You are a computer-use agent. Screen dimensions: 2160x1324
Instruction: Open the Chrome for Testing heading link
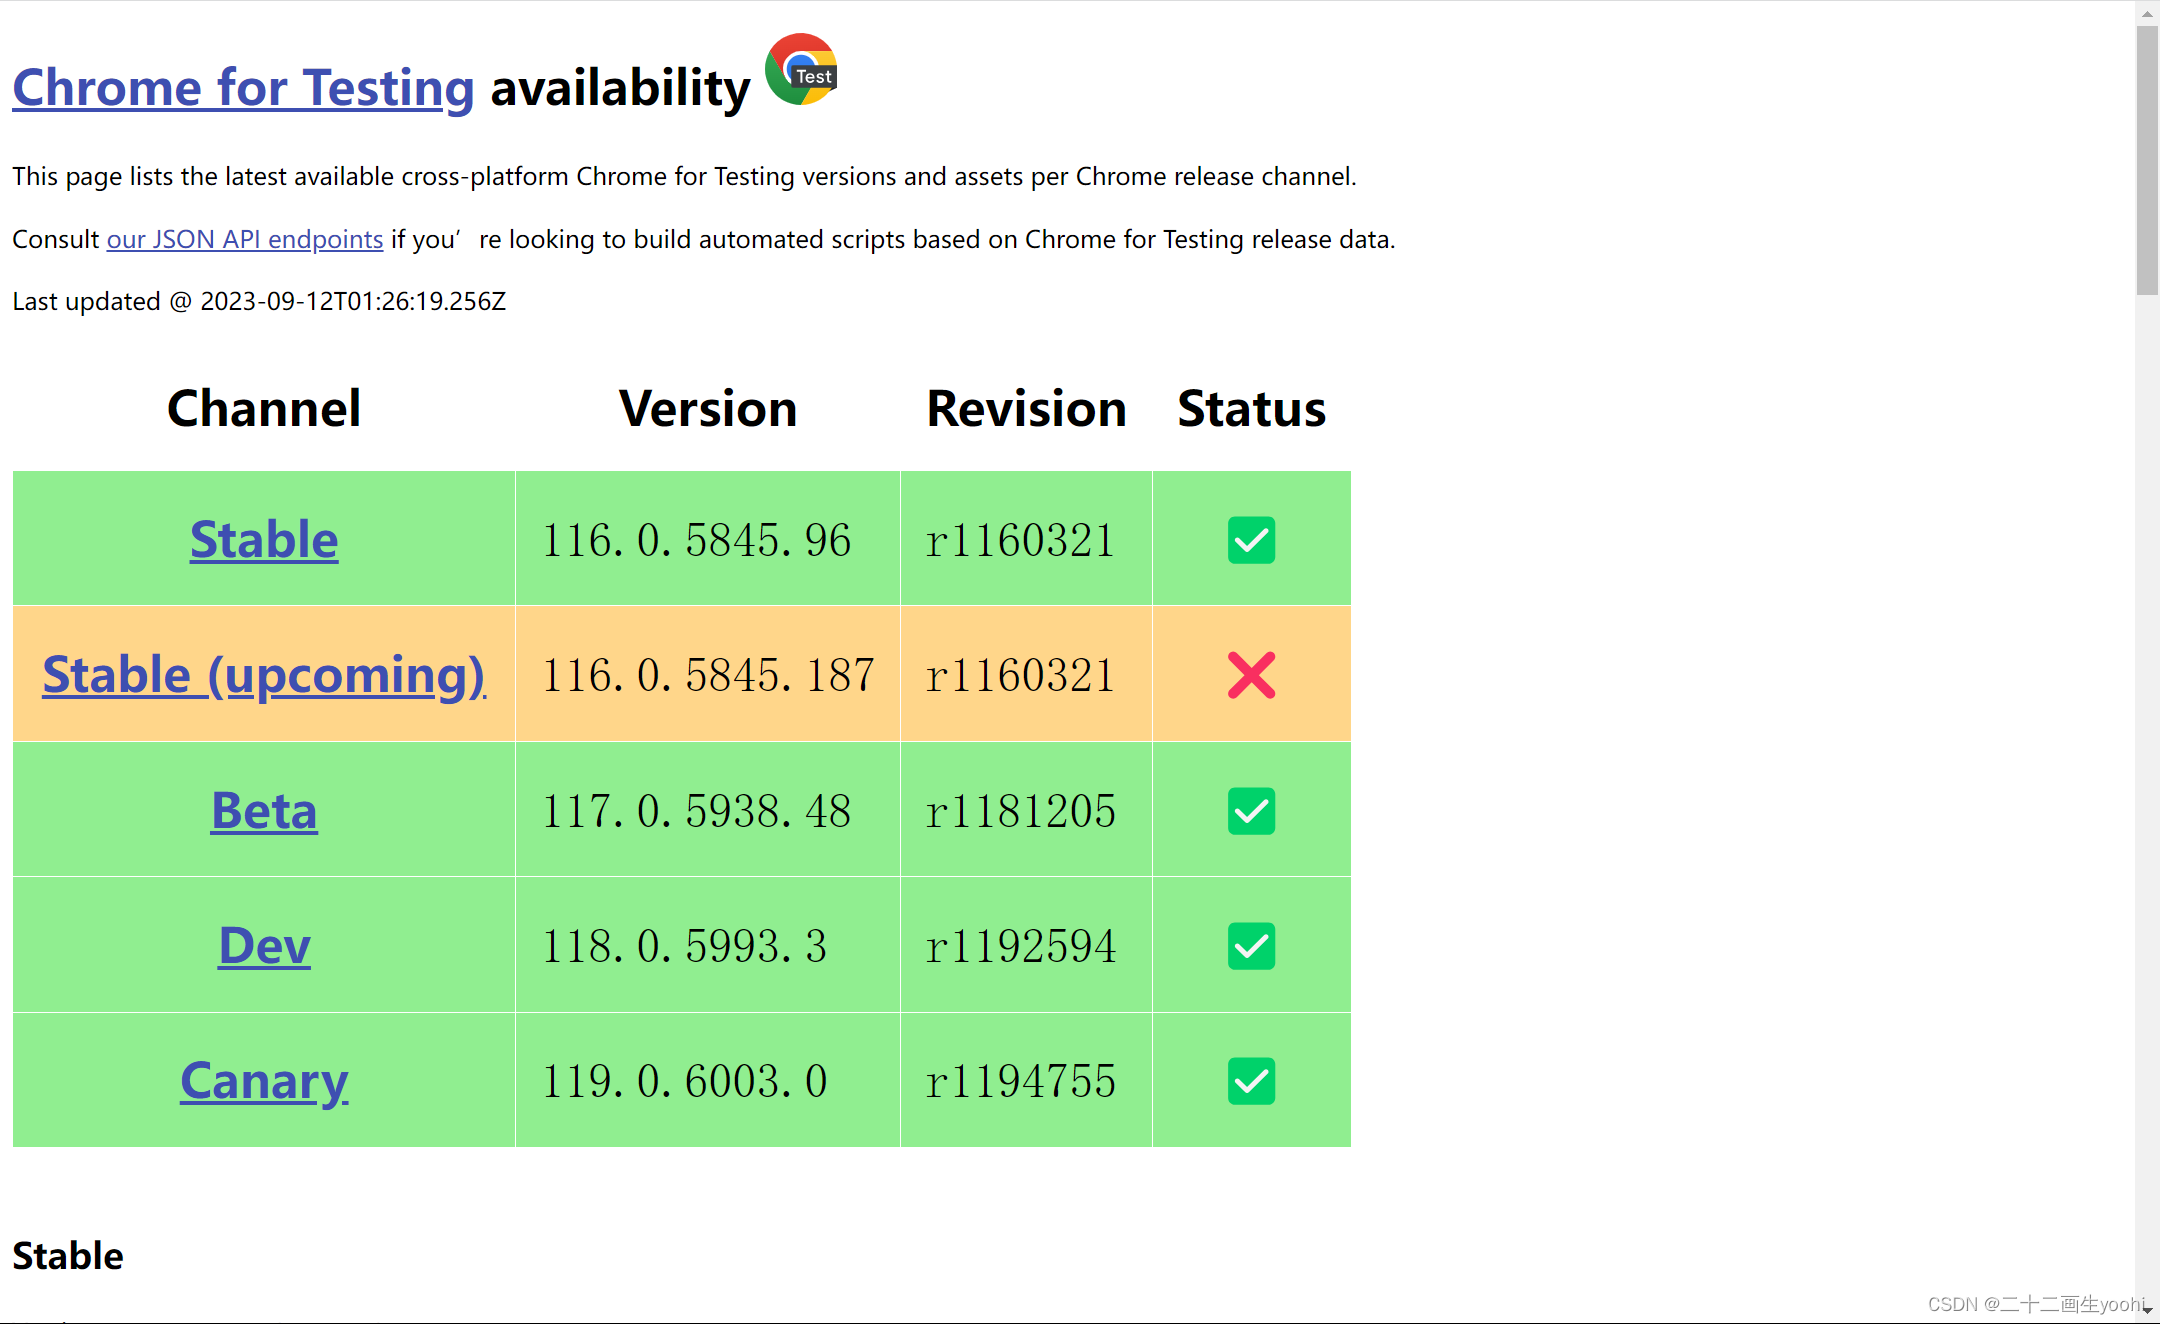pyautogui.click(x=243, y=88)
